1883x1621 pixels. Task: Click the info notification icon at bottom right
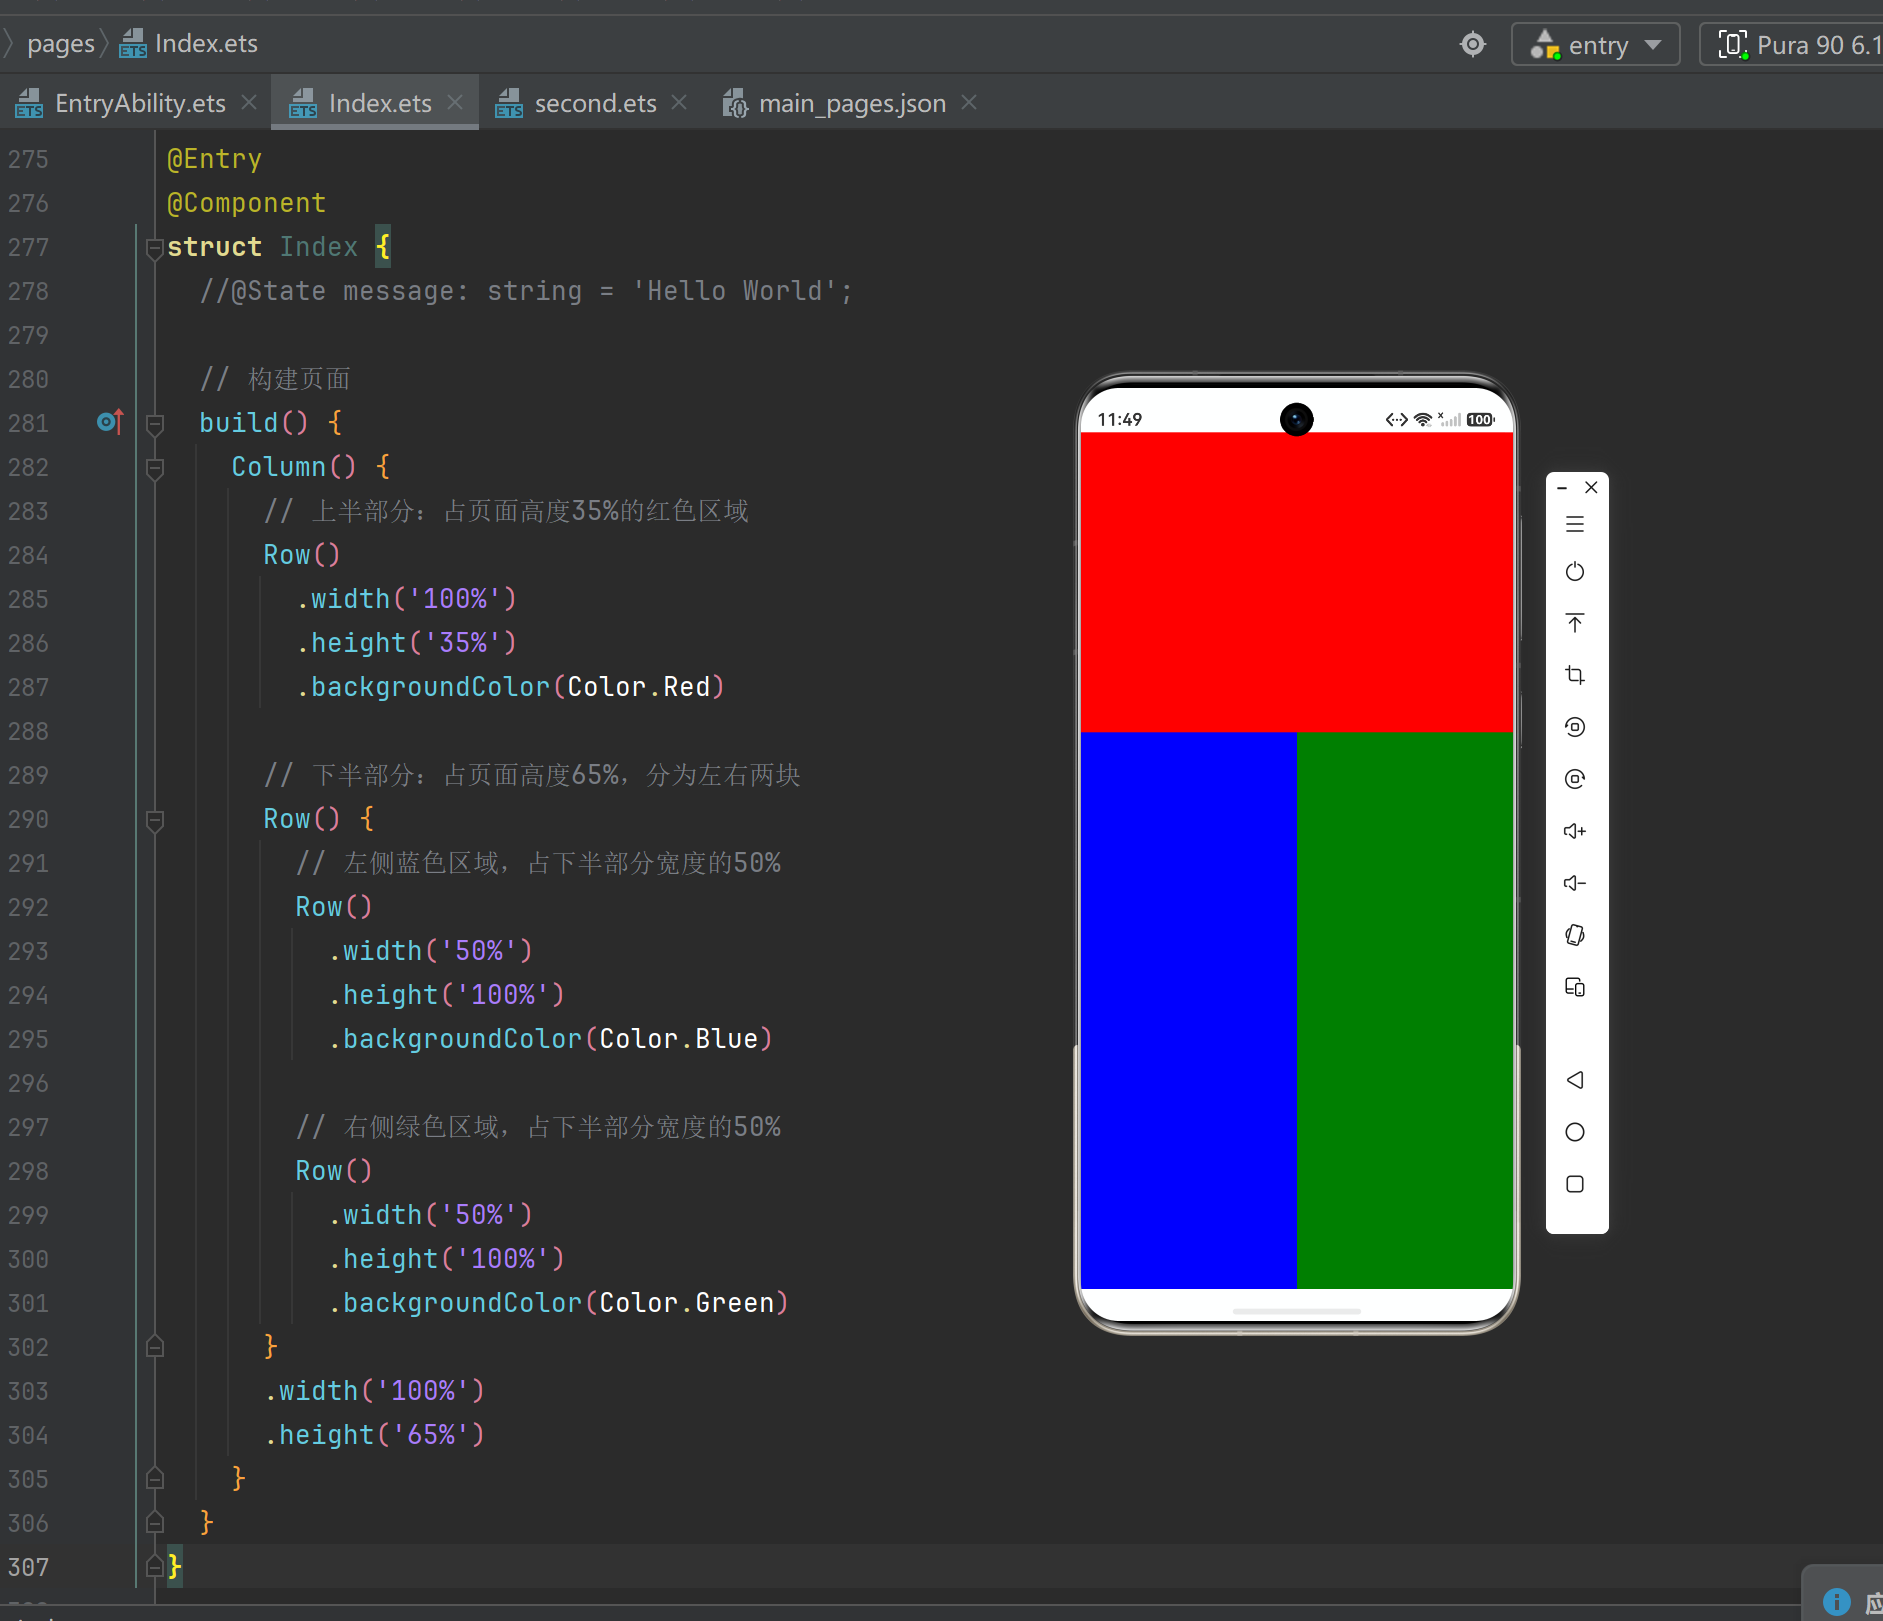coord(1837,1601)
